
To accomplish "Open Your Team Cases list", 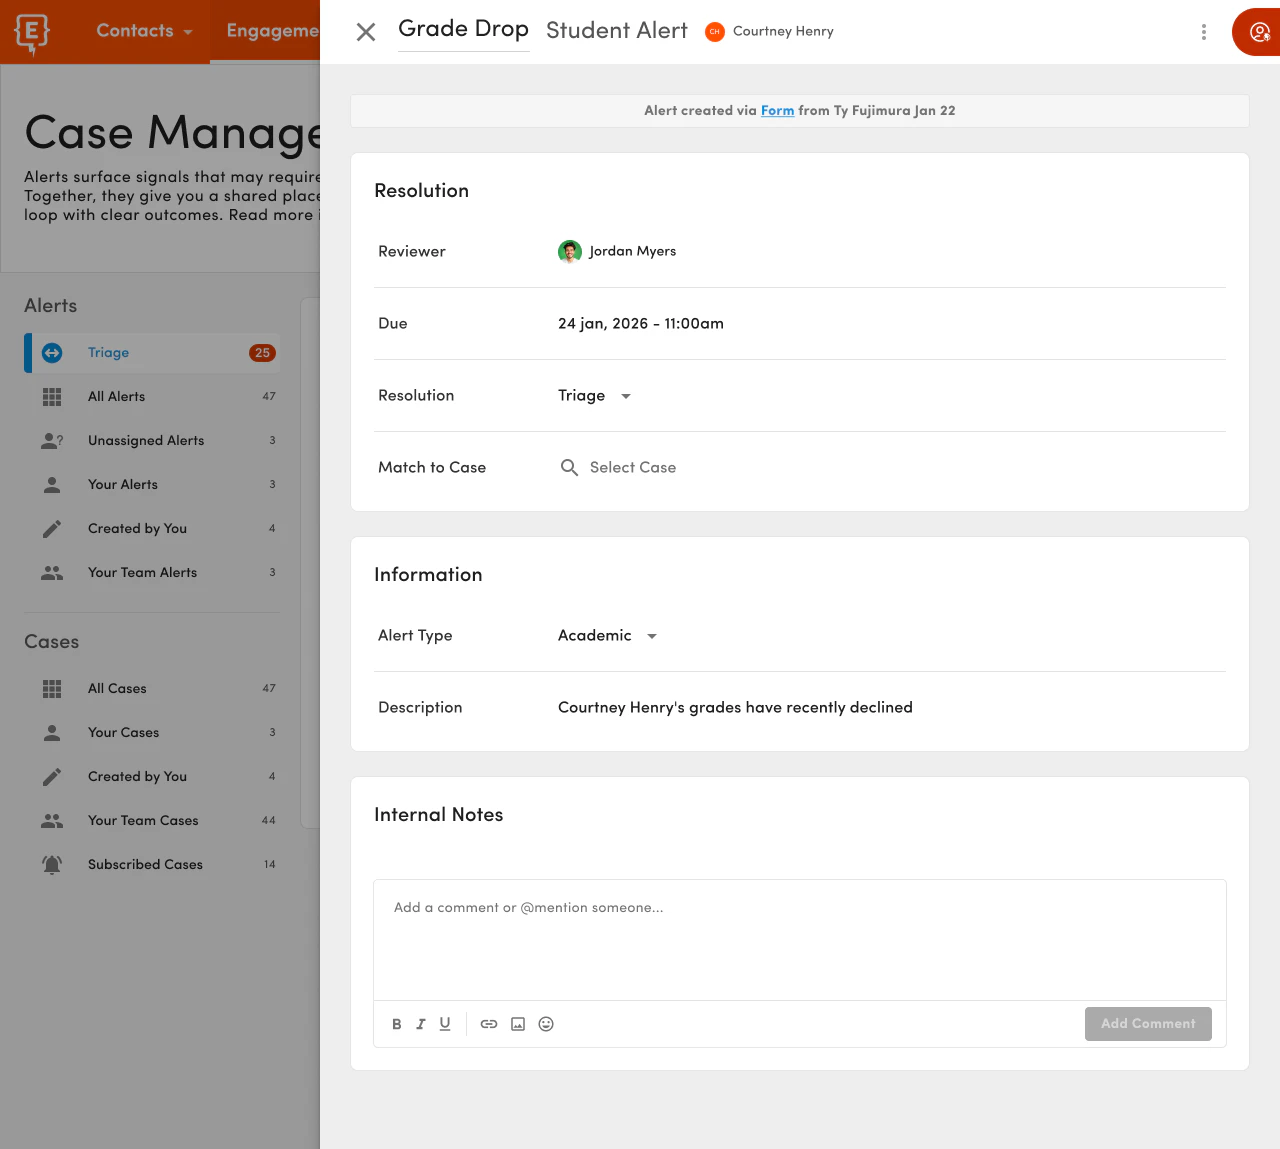I will click(x=153, y=821).
